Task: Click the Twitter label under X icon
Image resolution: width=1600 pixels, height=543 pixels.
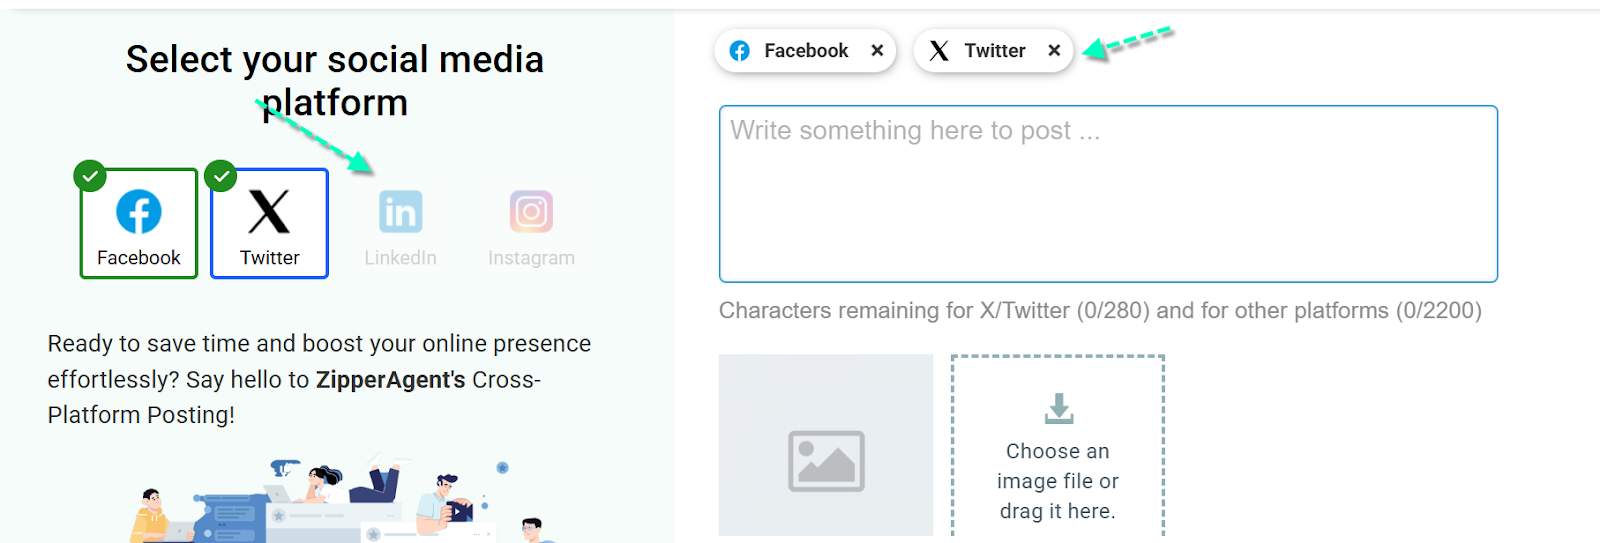Action: pos(269,258)
